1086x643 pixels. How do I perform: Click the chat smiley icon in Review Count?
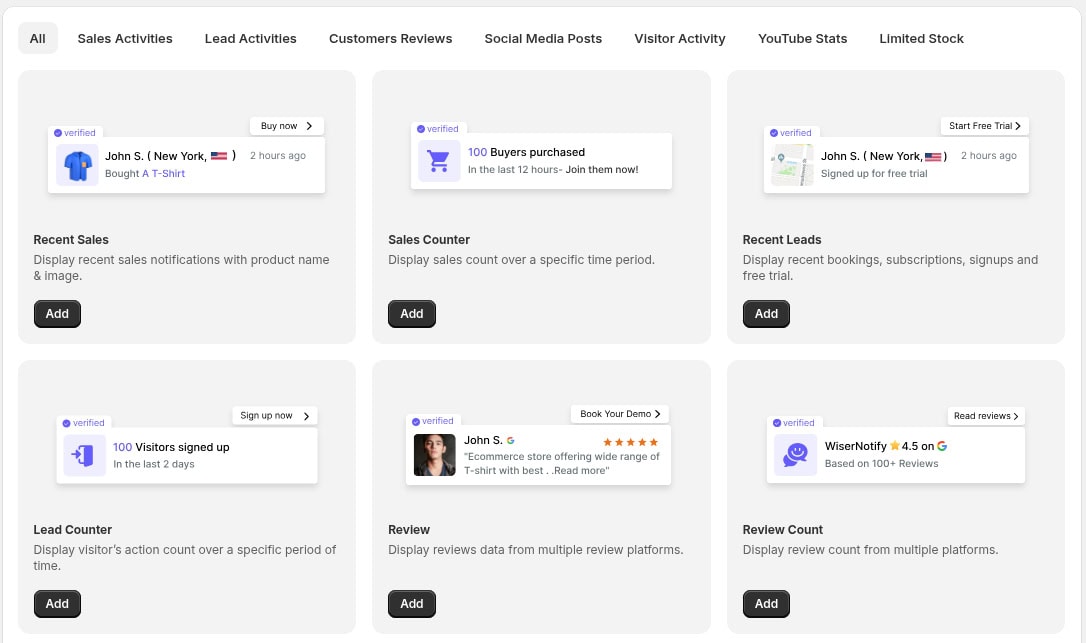[x=795, y=455]
